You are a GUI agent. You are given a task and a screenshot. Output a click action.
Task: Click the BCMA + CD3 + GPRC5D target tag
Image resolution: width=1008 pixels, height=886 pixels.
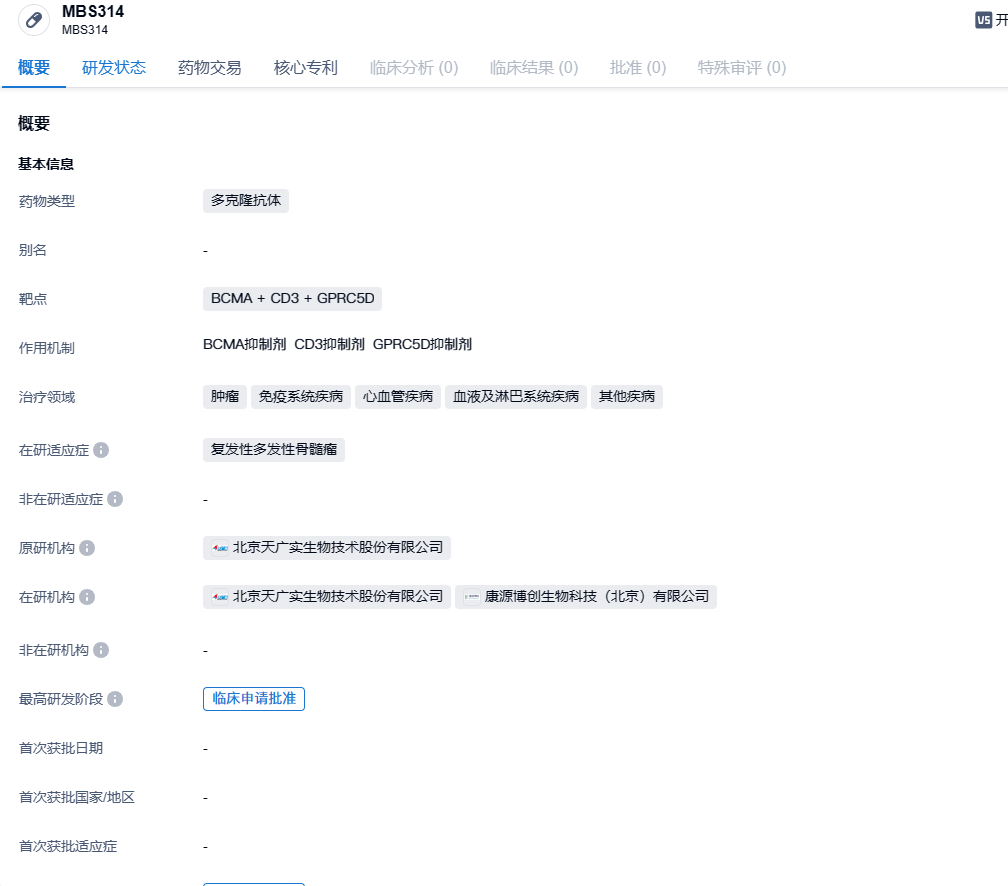[x=292, y=299]
